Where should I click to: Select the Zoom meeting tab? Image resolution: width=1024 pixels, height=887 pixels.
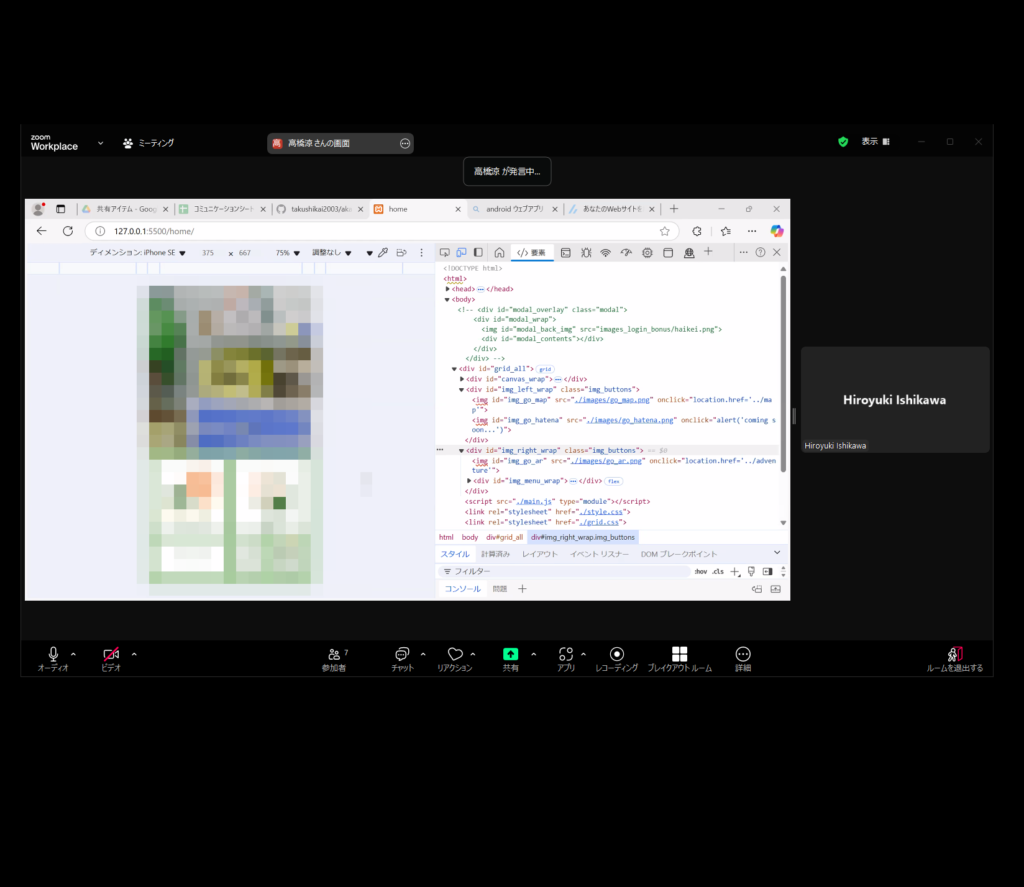click(x=148, y=143)
